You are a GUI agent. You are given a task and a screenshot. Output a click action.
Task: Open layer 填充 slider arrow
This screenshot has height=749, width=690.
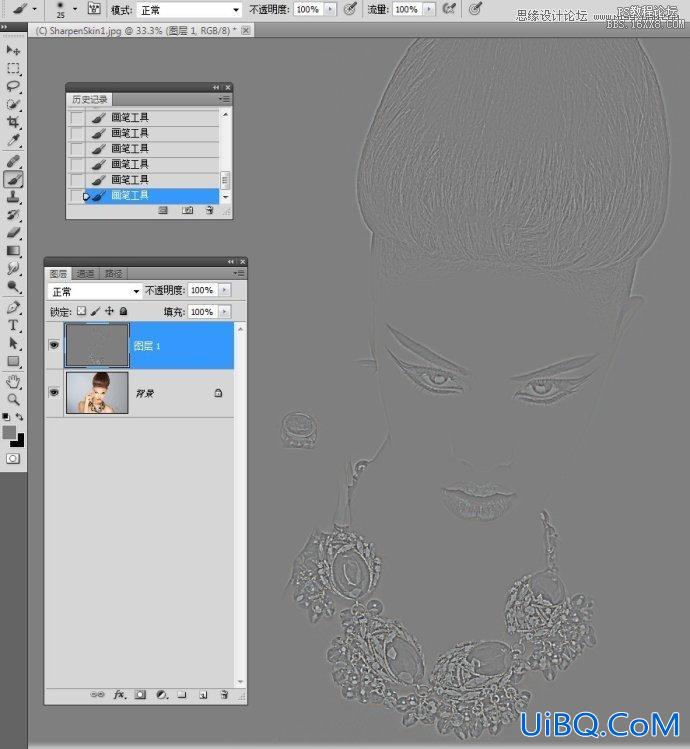coord(224,311)
